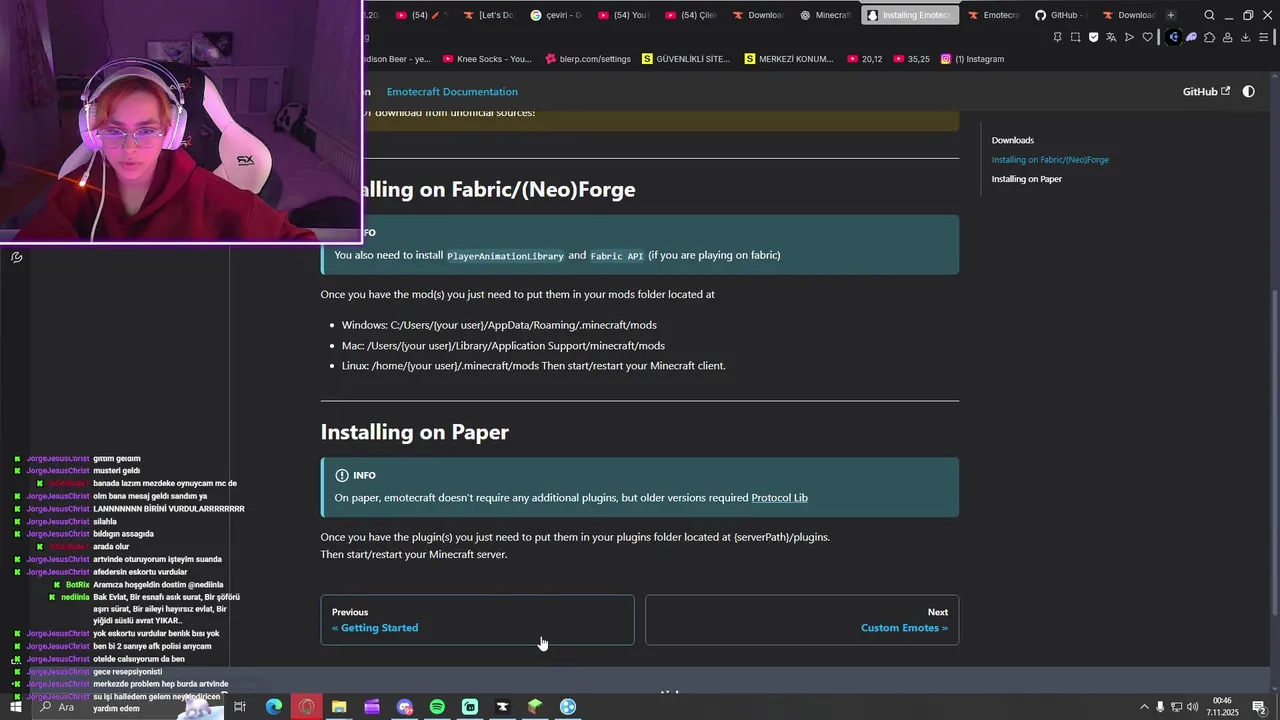Screen dimensions: 1280x720
Task: Open the Aria AI assistant icon
Action: (1174, 37)
